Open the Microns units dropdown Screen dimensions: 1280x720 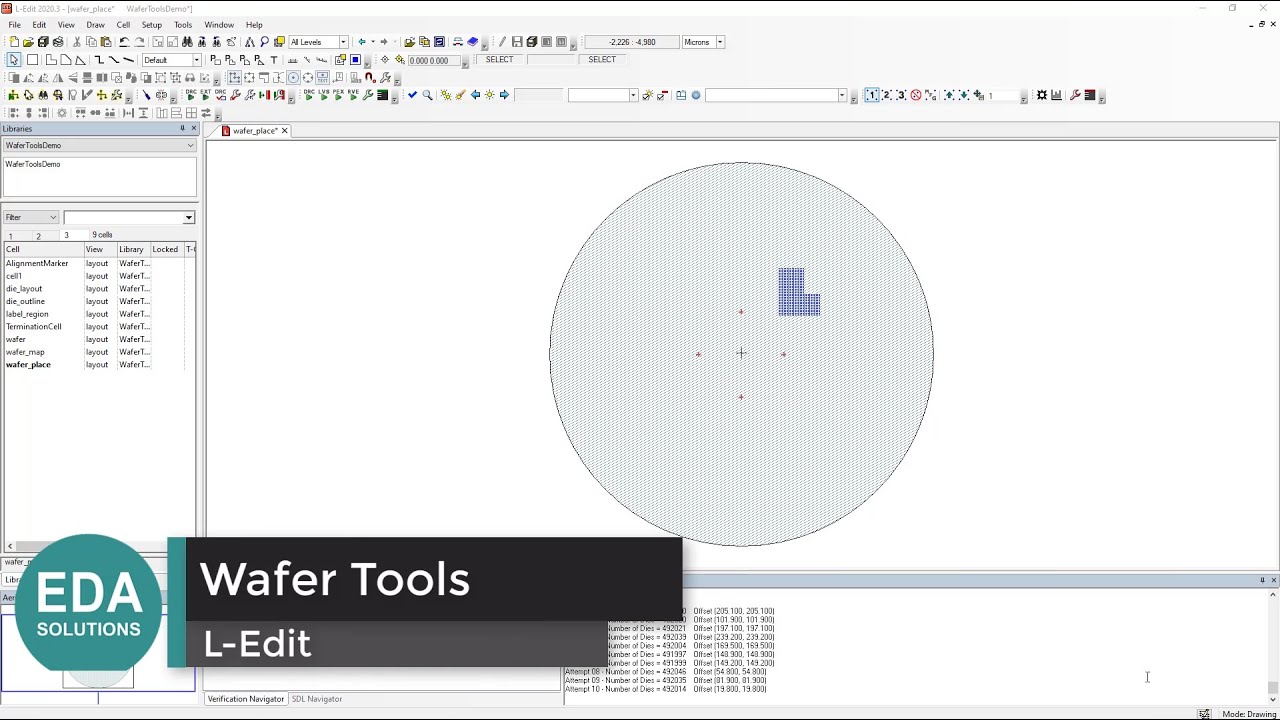click(x=720, y=42)
